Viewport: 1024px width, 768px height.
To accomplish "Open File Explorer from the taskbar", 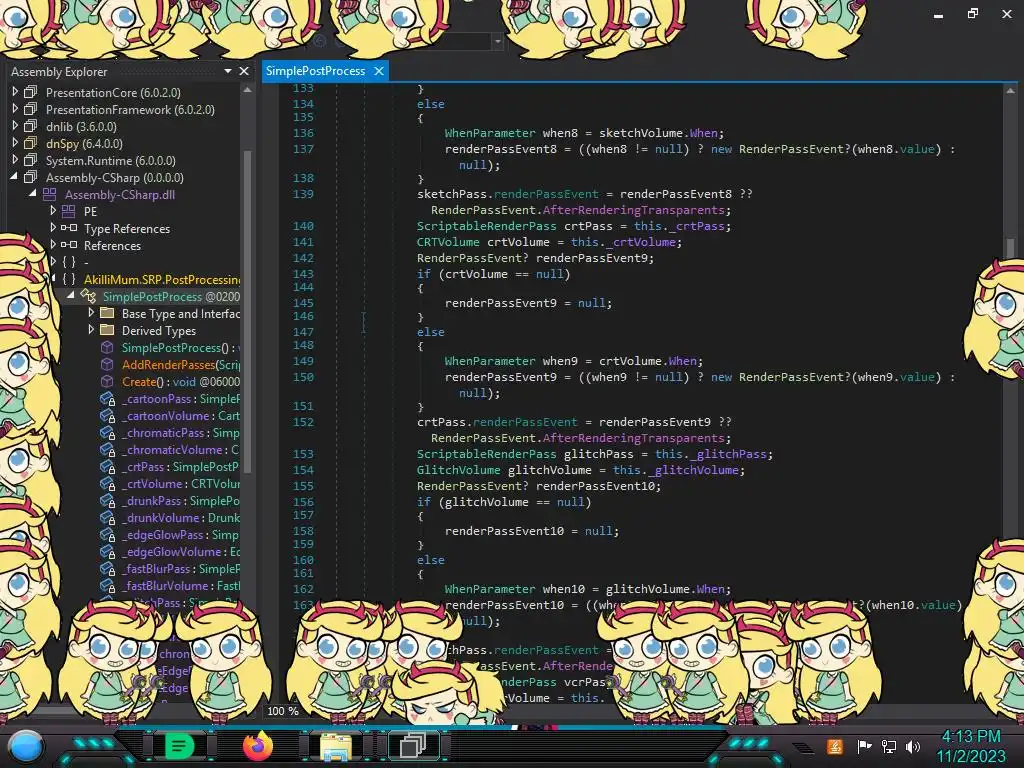I will point(336,746).
